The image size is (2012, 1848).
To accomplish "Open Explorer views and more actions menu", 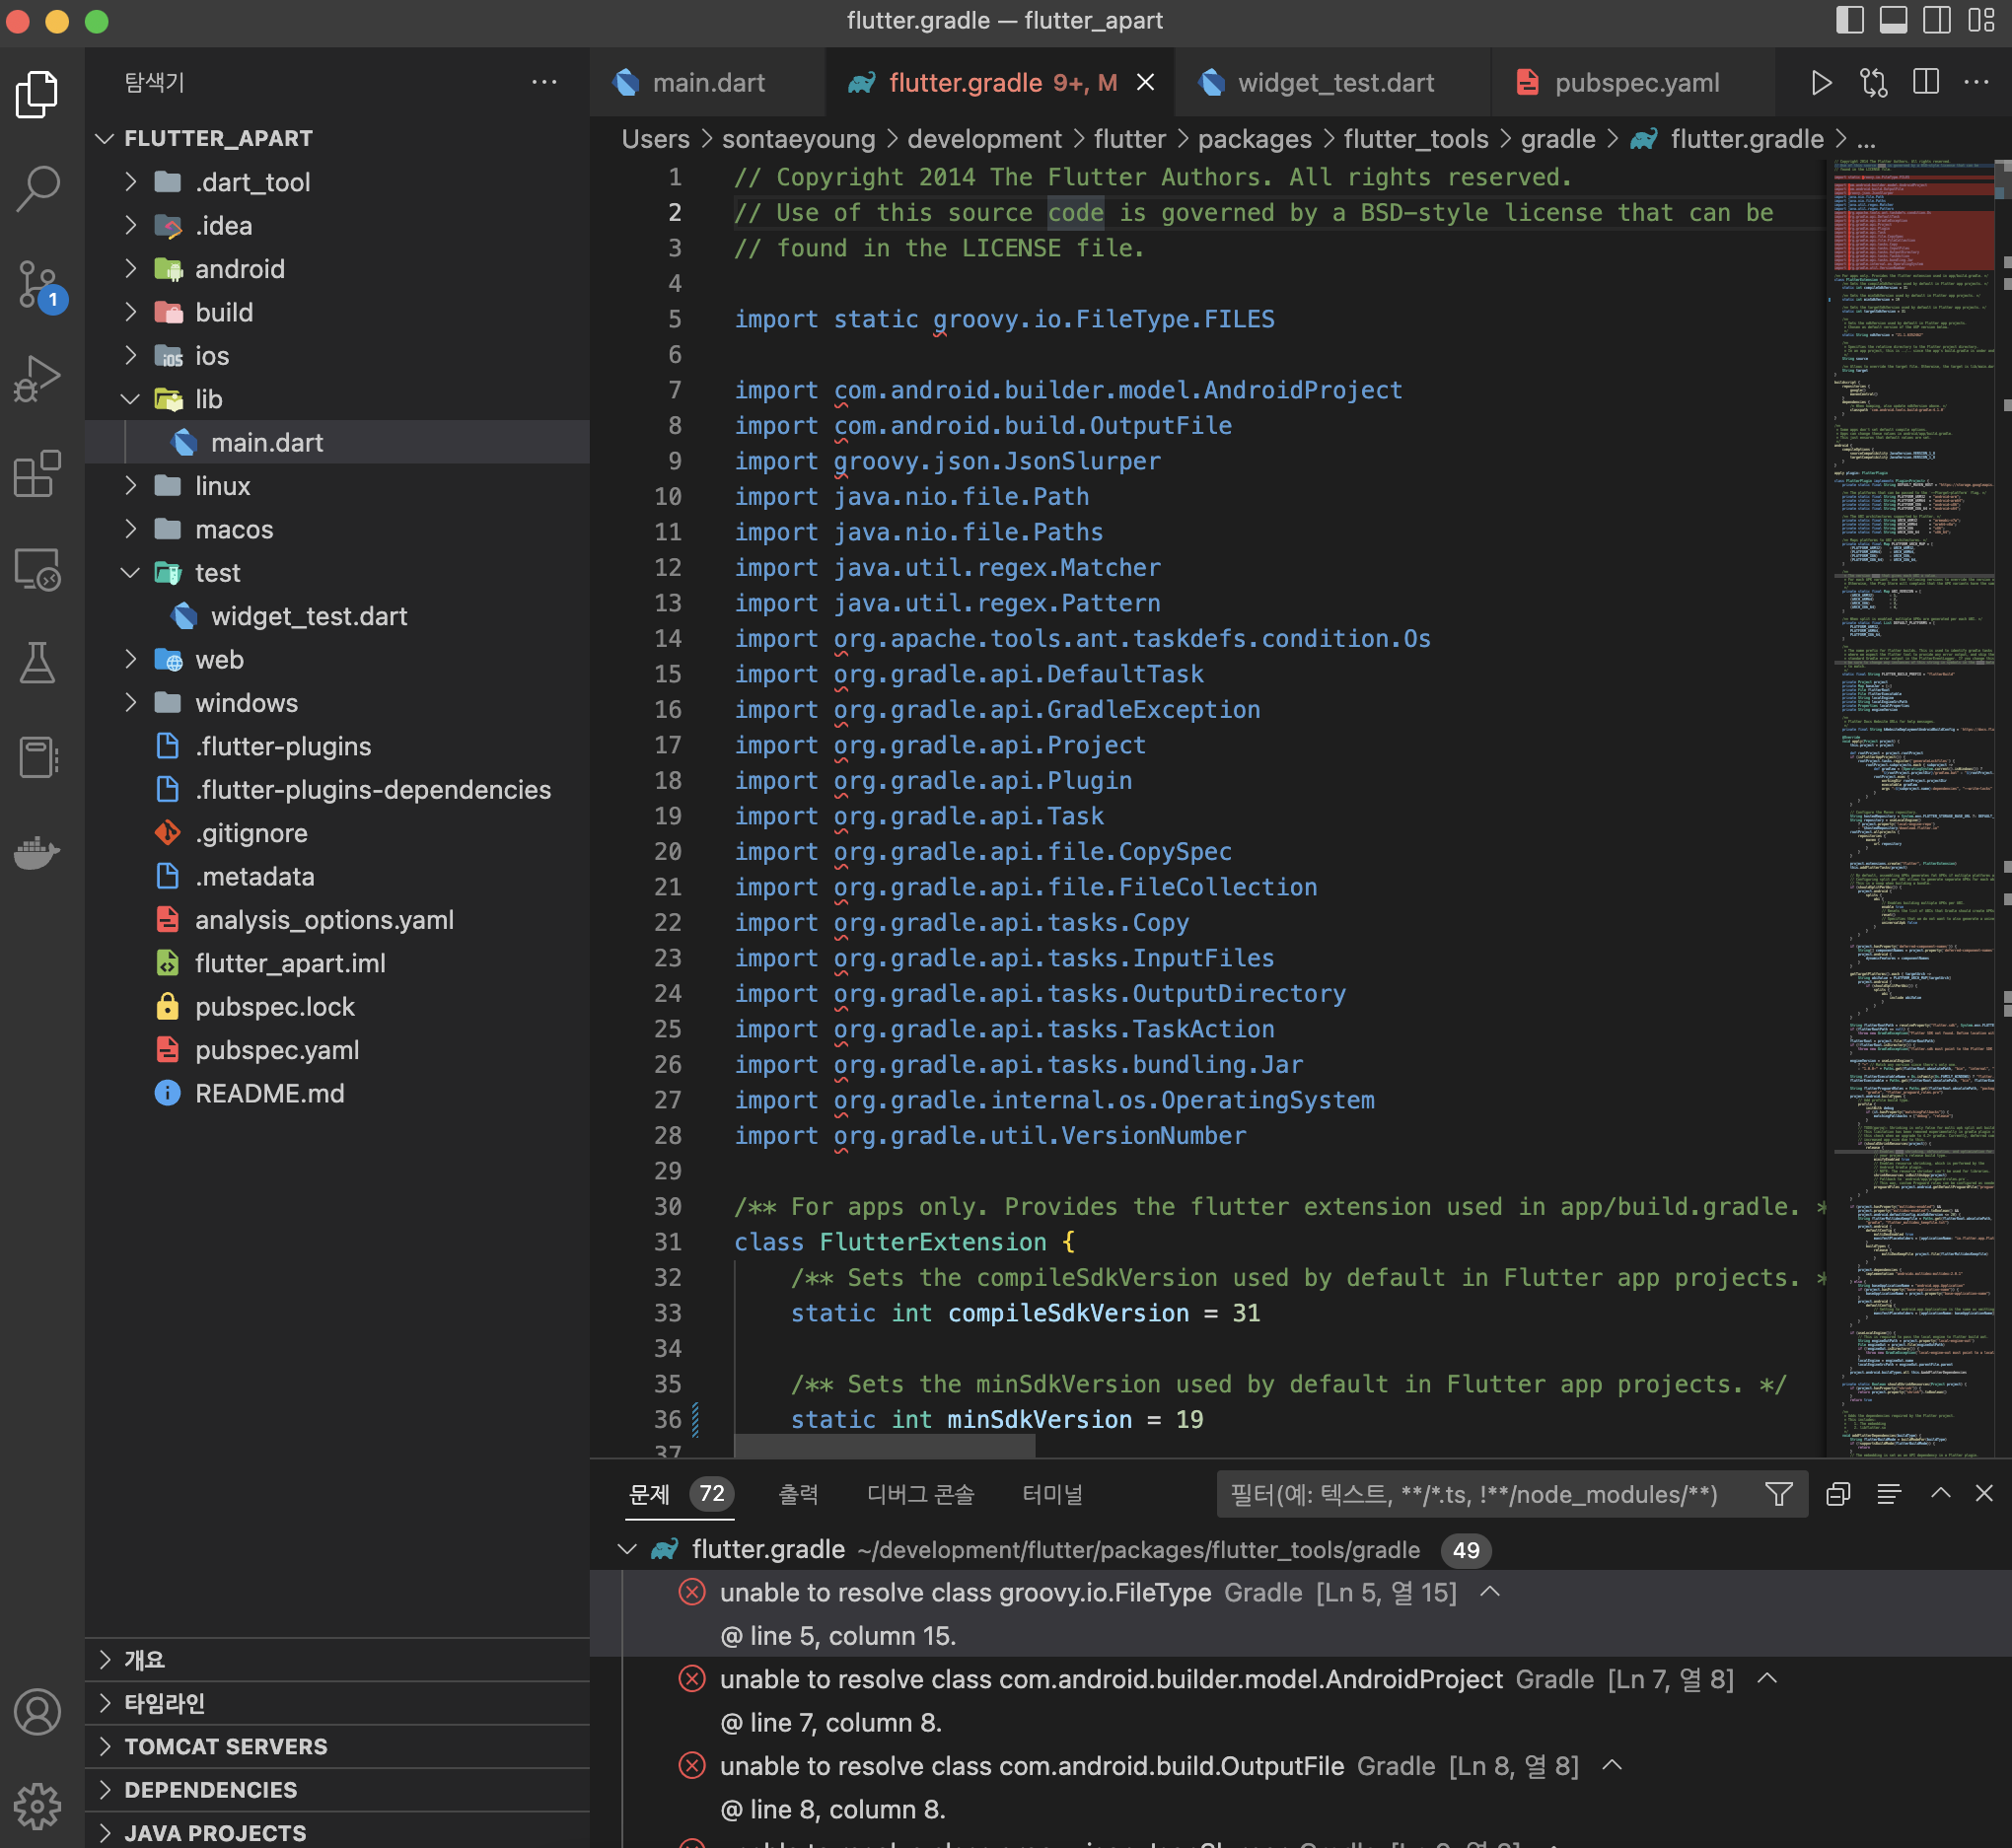I will point(544,82).
